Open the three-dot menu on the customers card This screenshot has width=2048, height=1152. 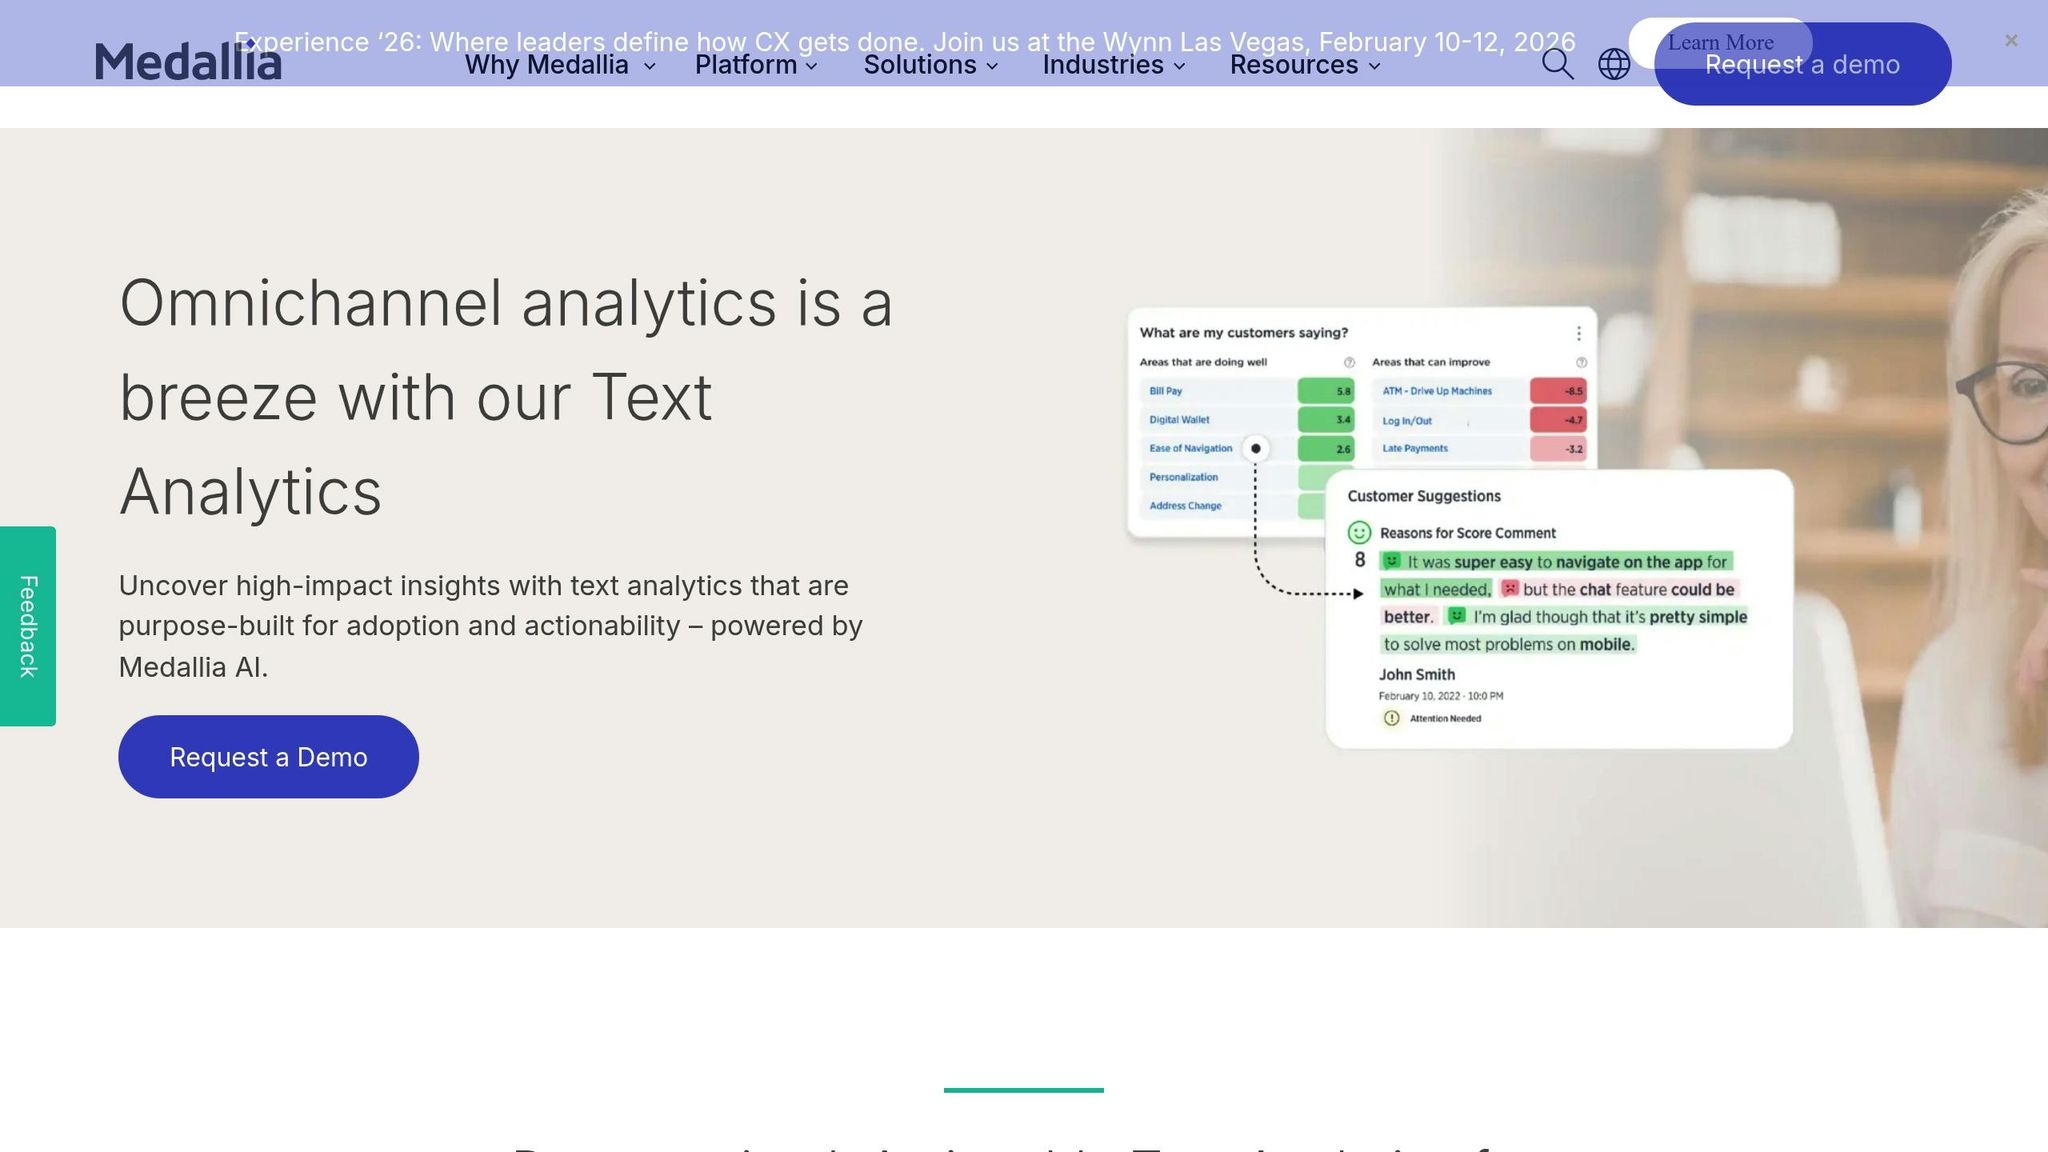coord(1578,333)
